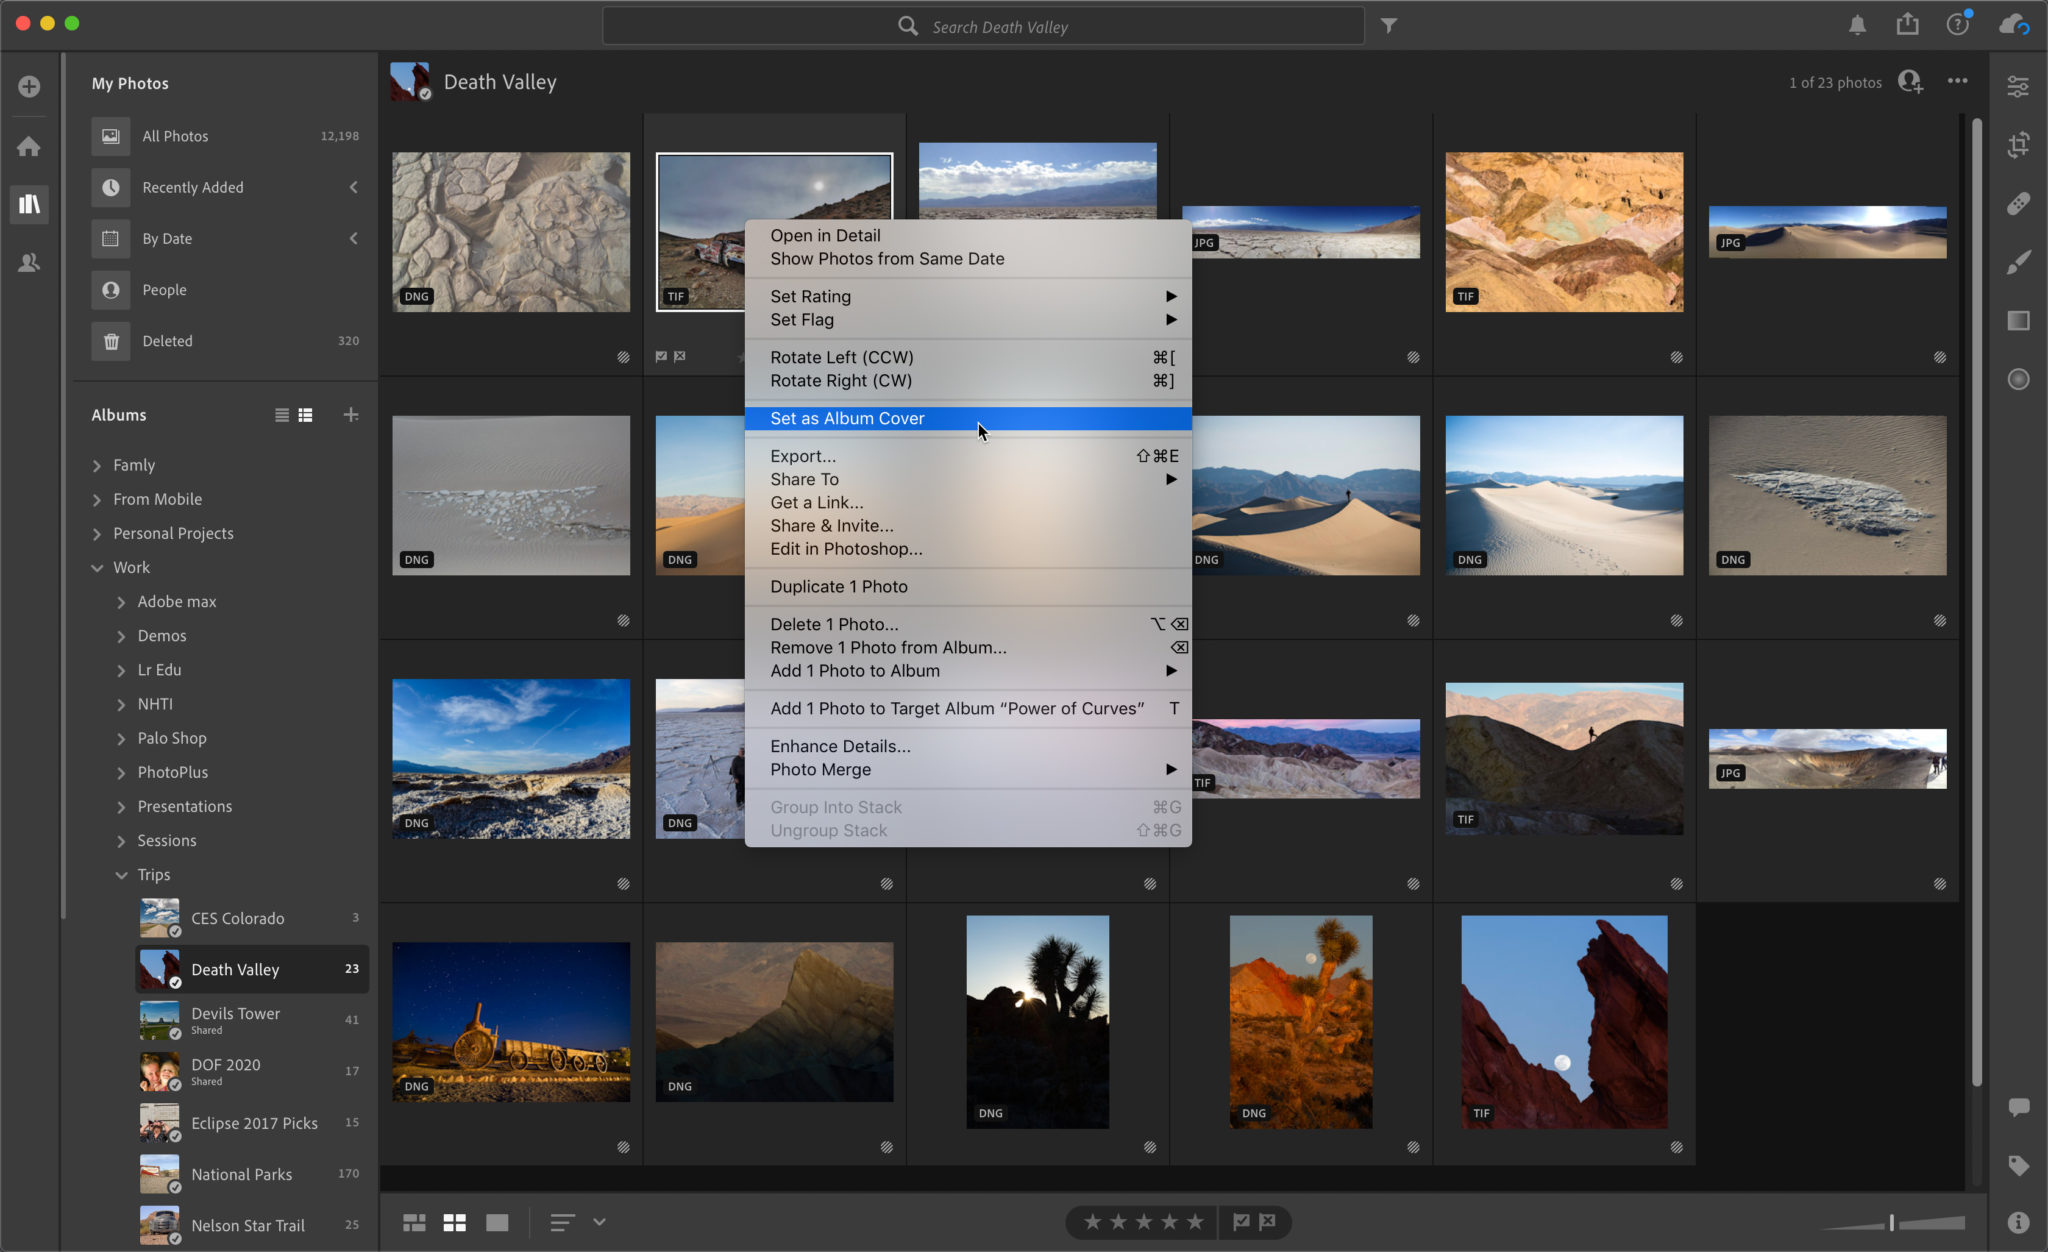Open the Death Valley album
The height and width of the screenshot is (1252, 2048).
coord(237,969)
